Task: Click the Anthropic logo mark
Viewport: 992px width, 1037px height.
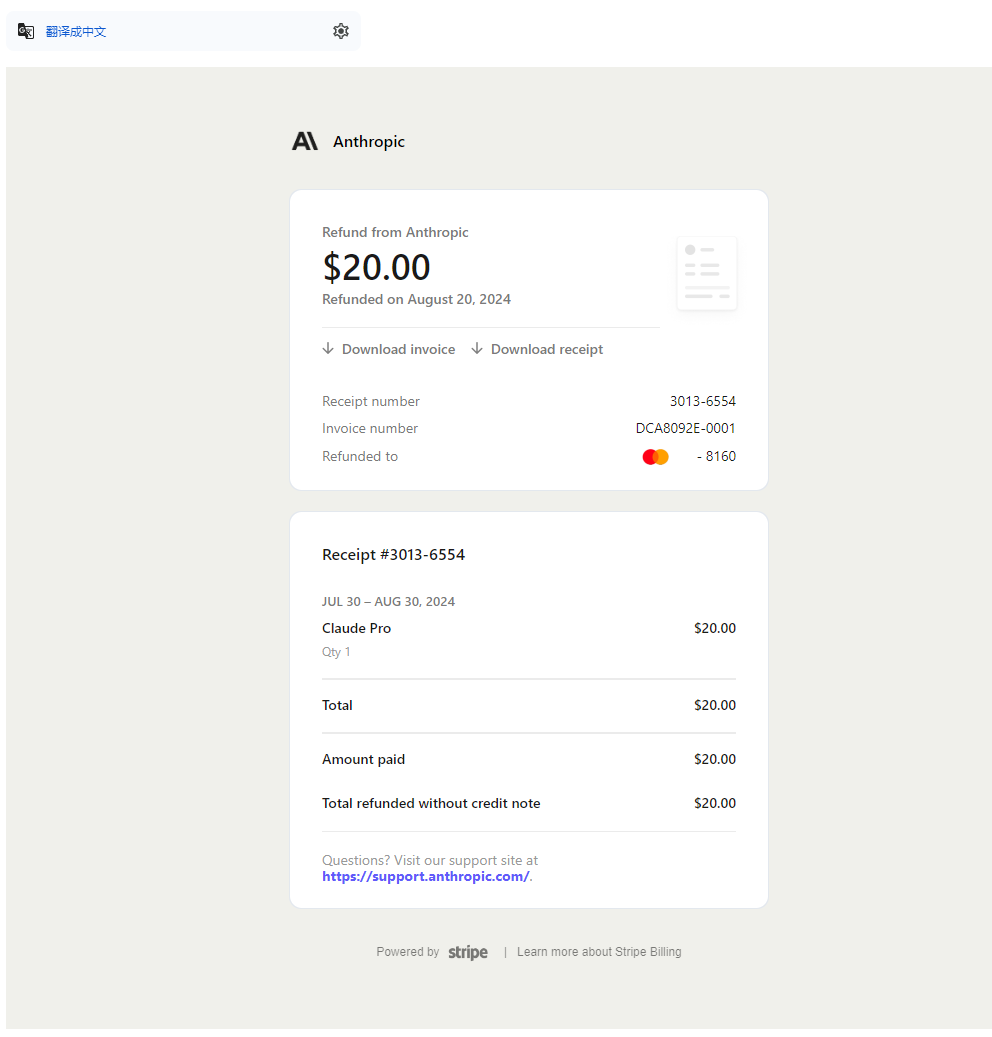Action: pyautogui.click(x=305, y=141)
